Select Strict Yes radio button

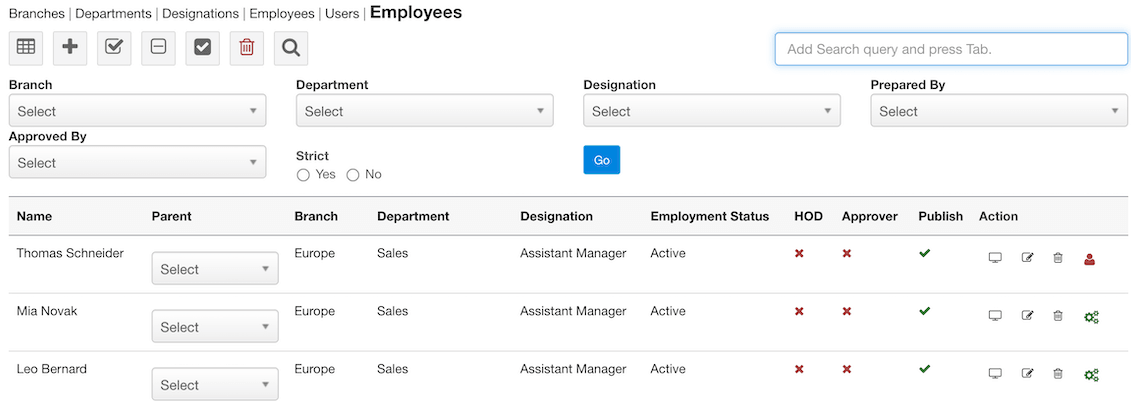coord(303,175)
